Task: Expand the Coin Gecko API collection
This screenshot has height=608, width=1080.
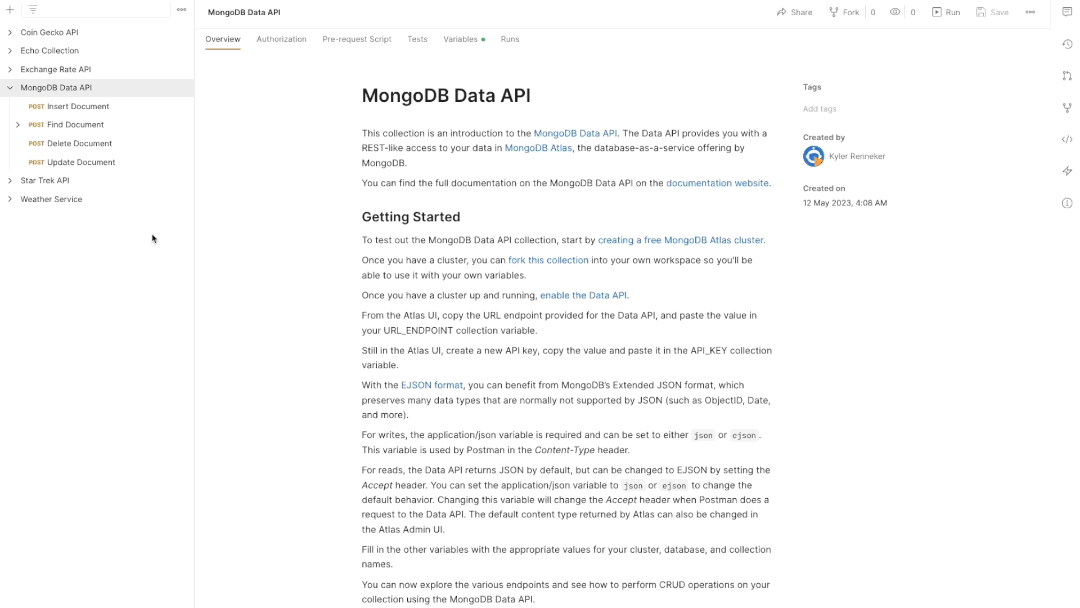Action: pos(10,32)
